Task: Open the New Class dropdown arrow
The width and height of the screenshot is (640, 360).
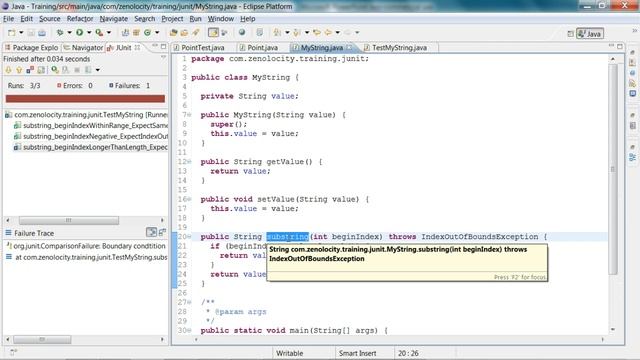Action: pyautogui.click(x=157, y=33)
